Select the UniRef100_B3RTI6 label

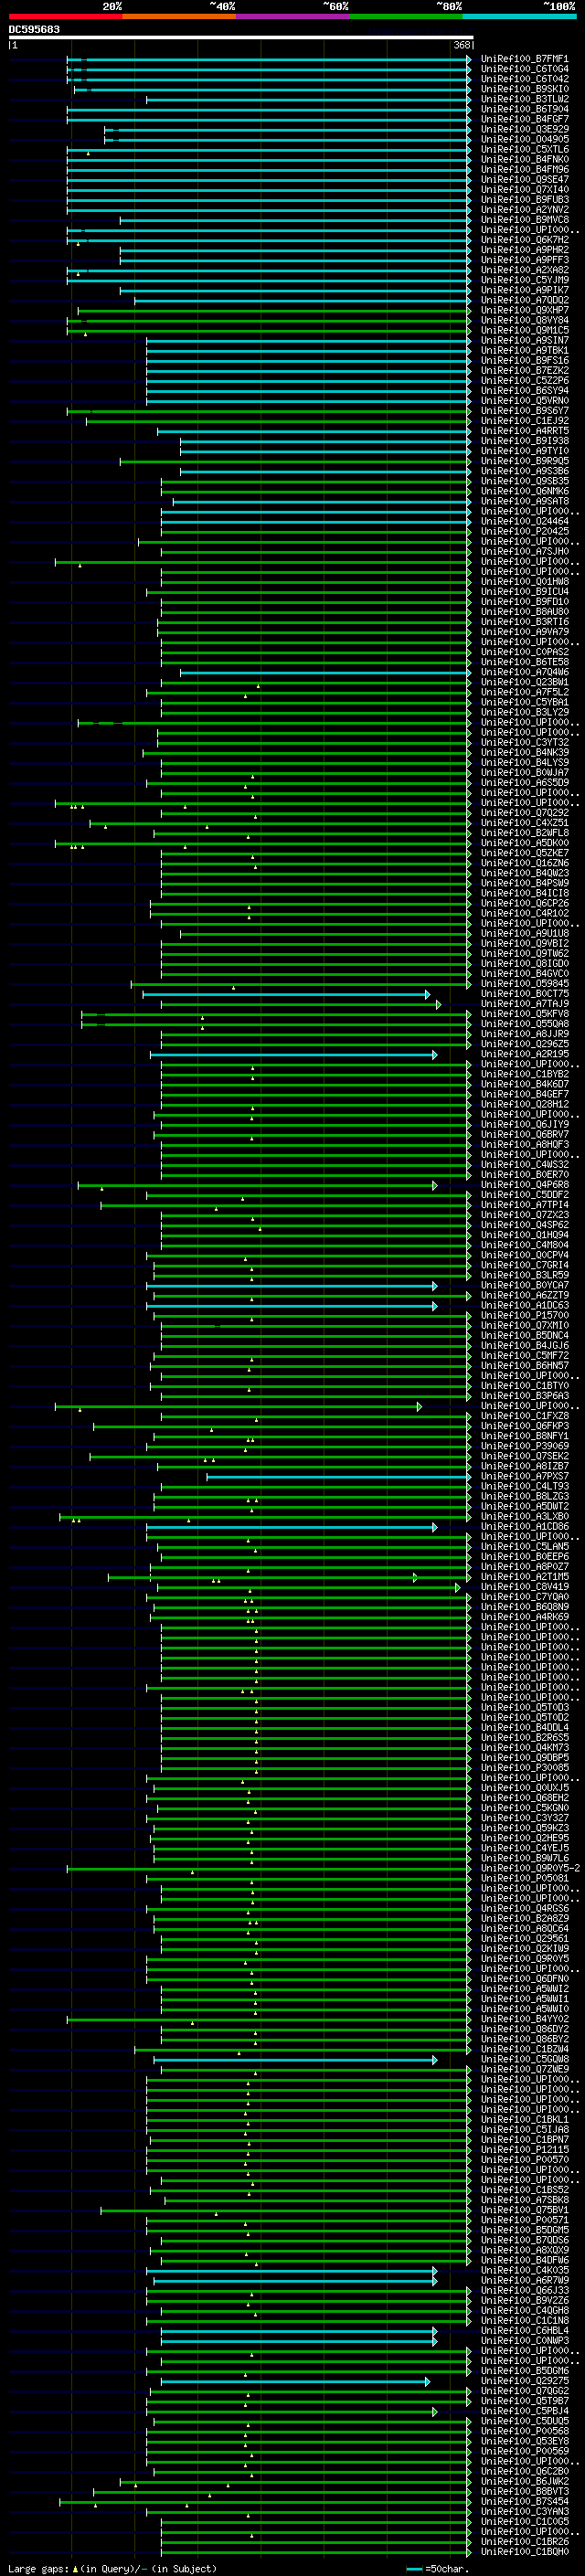point(525,622)
